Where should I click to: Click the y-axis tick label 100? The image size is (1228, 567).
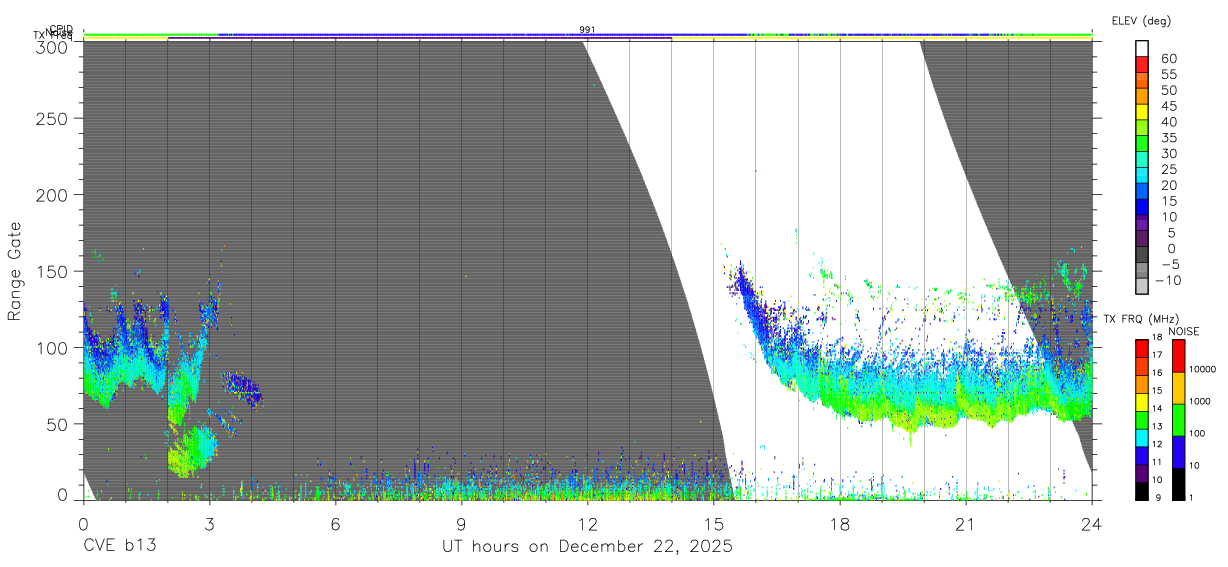pyautogui.click(x=55, y=347)
